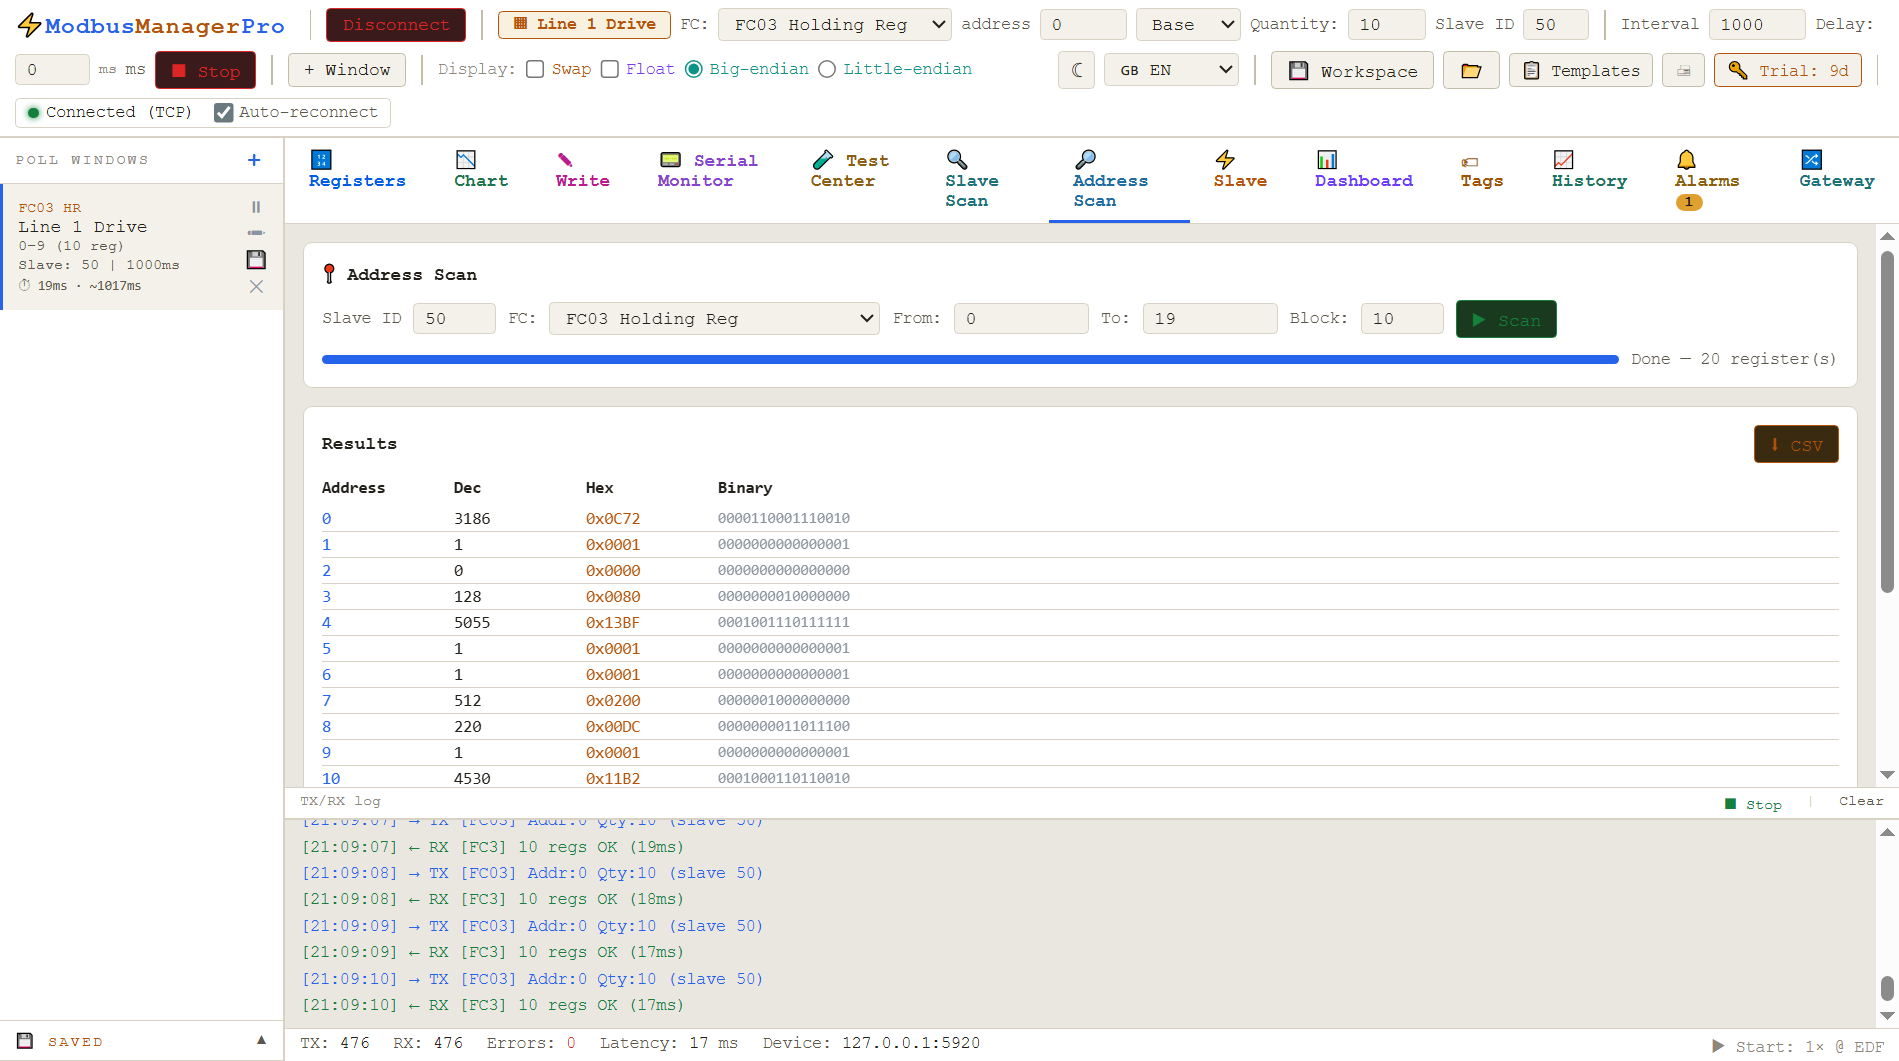Open the Serial Monitor tab
Image resolution: width=1899 pixels, height=1061 pixels.
(708, 170)
